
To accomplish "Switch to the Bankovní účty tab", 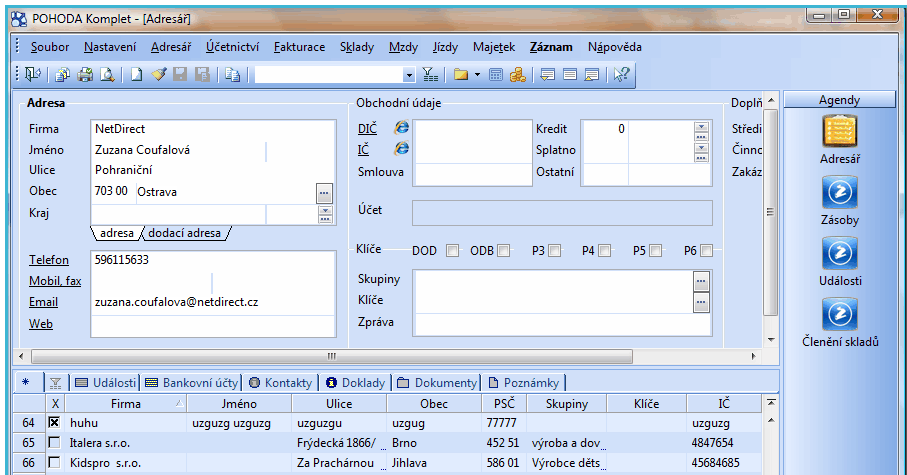I will point(192,383).
